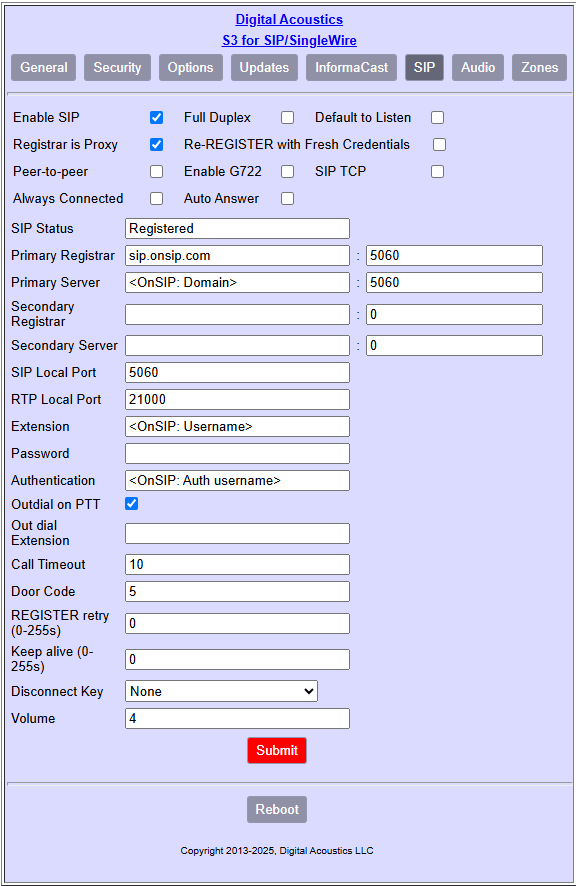Click the RTP Local Port field
The width and height of the screenshot is (576, 886).
pyautogui.click(x=237, y=399)
